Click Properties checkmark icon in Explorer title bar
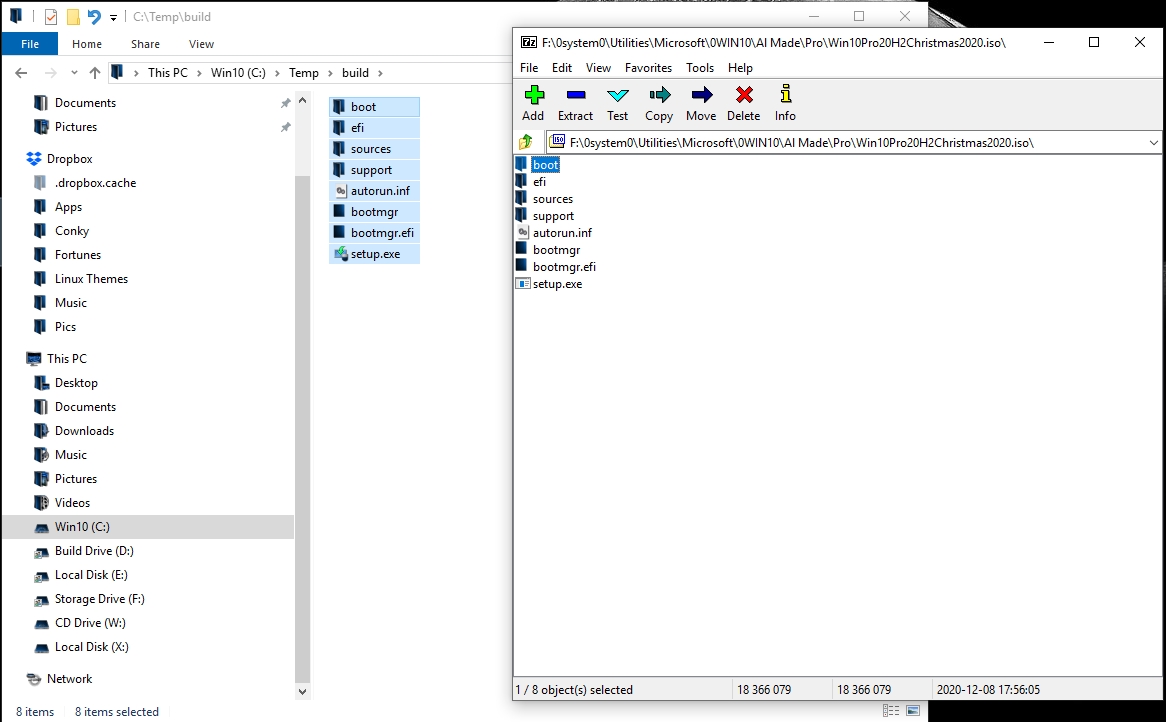This screenshot has width=1166, height=722. click(x=51, y=16)
